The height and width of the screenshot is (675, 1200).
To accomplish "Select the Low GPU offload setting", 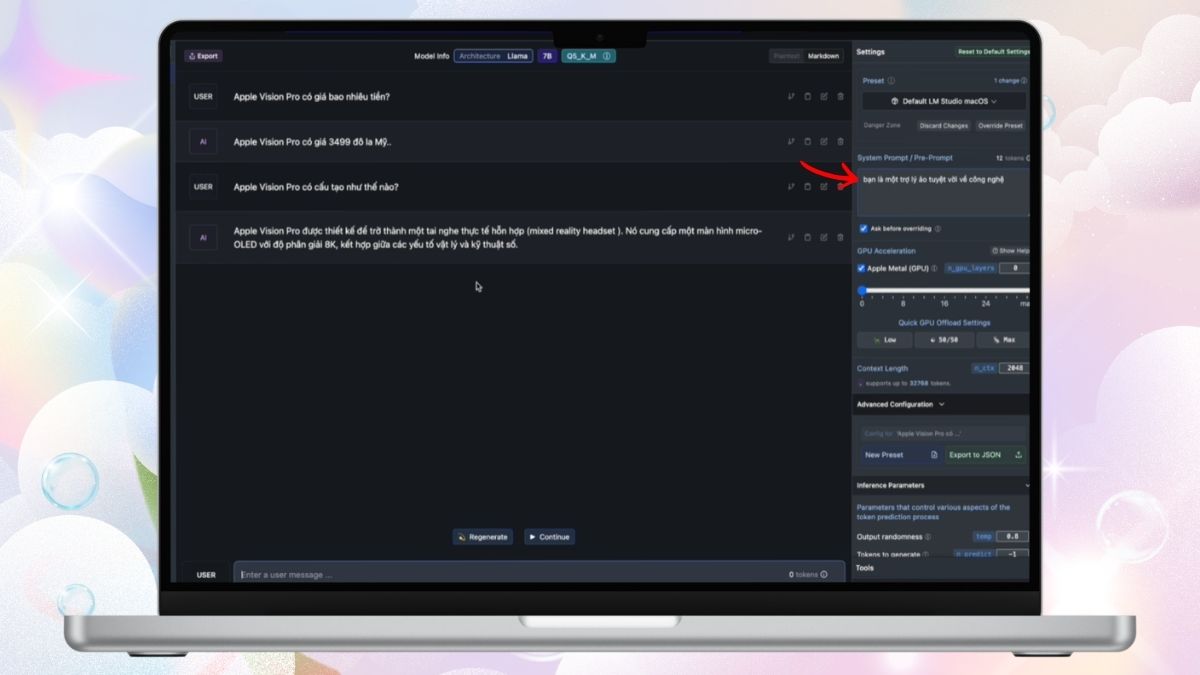I will [885, 340].
